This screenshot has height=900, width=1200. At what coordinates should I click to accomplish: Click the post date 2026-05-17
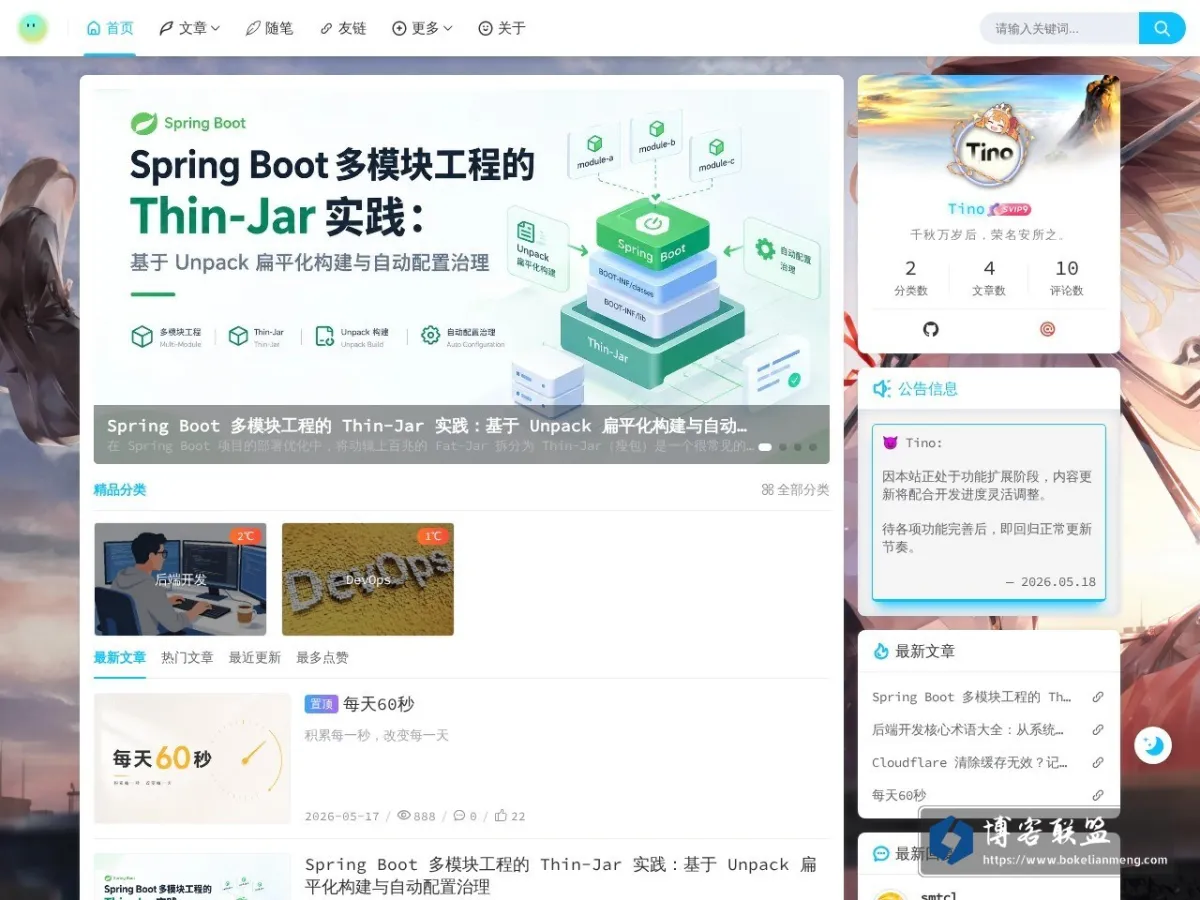342,816
